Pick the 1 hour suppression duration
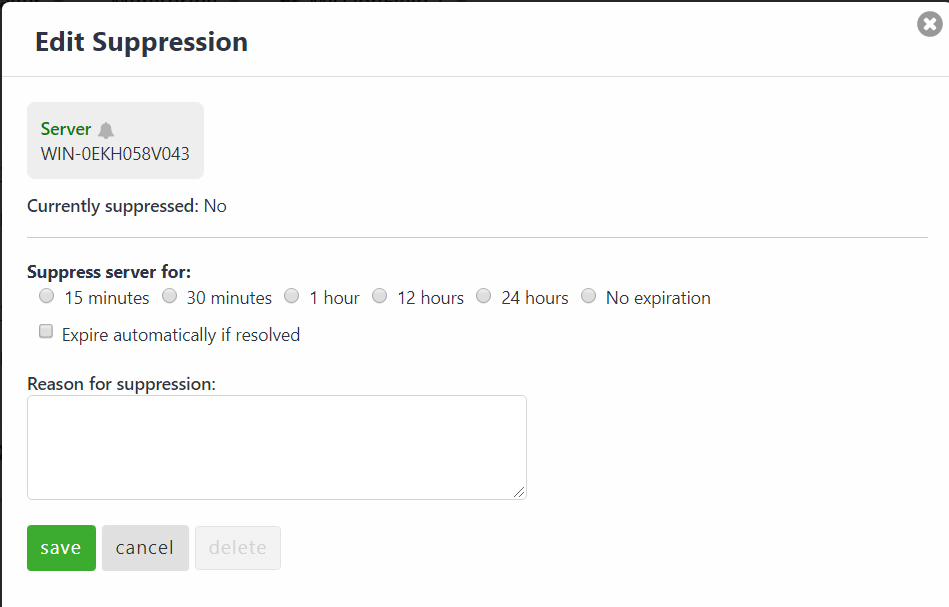Viewport: 949px width, 607px height. [x=292, y=296]
